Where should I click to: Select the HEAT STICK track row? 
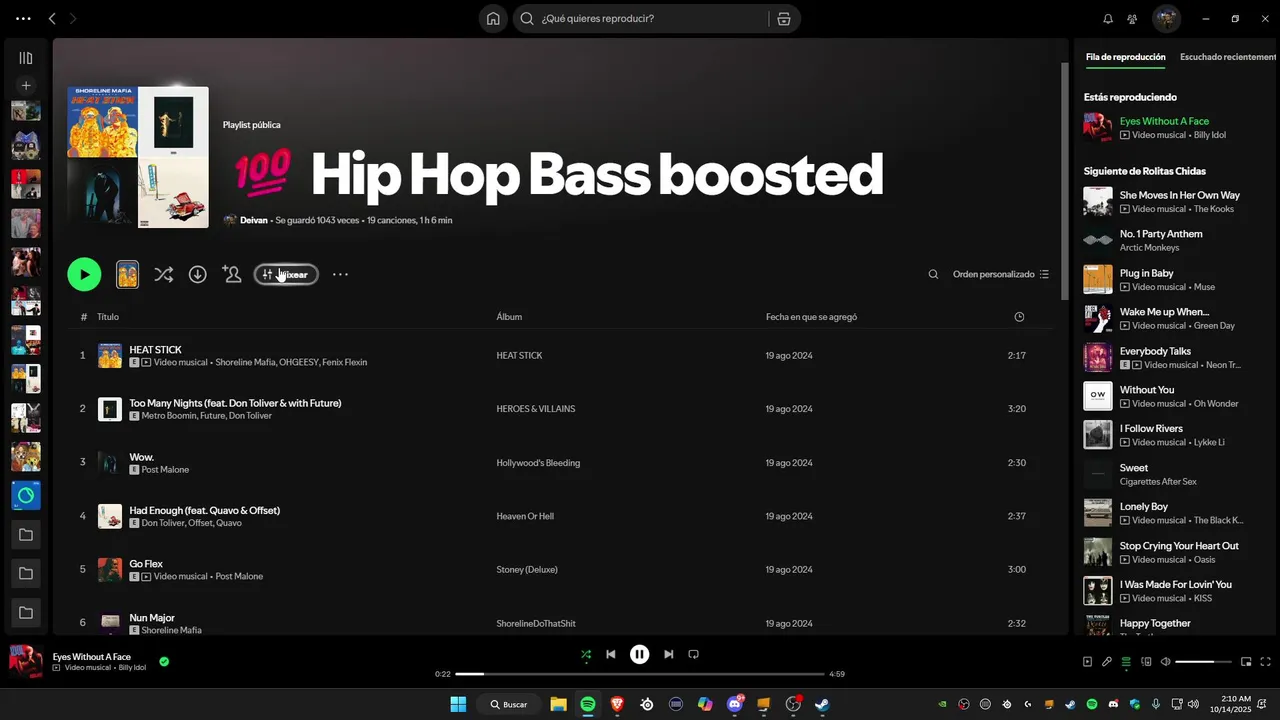(x=561, y=356)
